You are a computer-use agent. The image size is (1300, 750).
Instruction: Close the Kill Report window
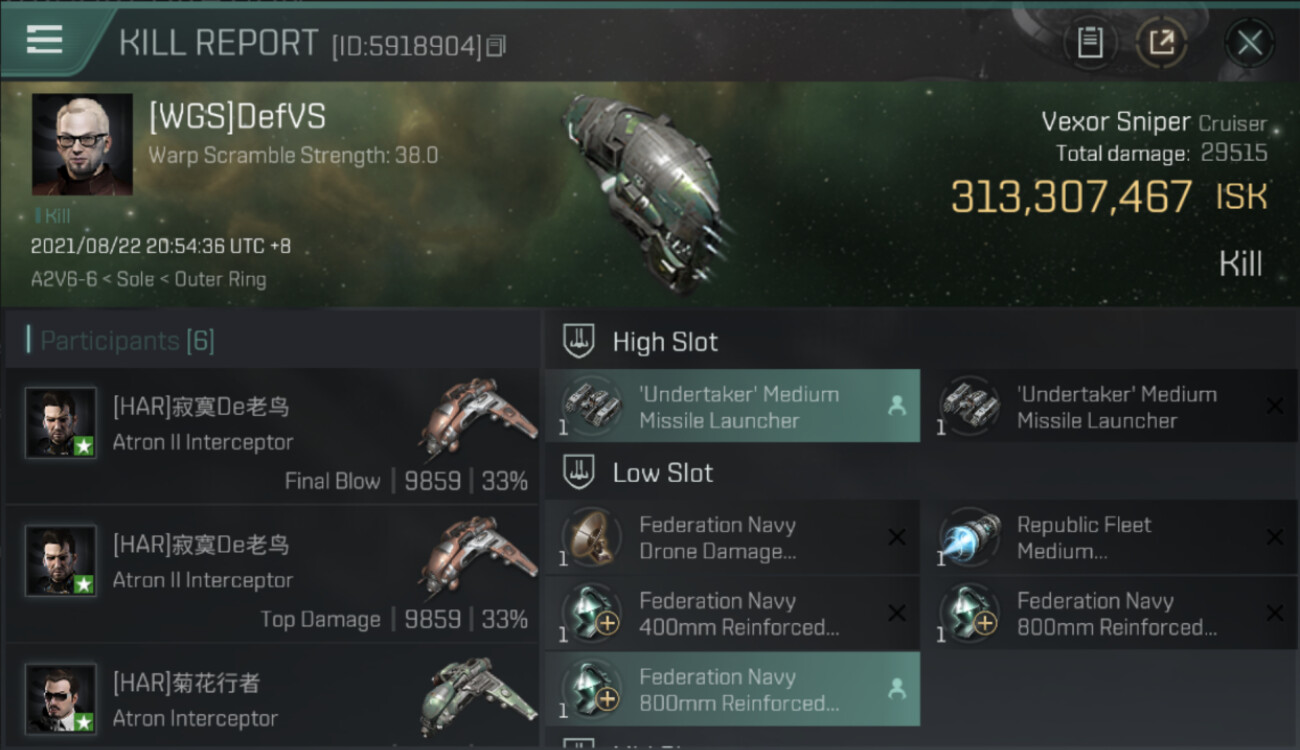point(1249,42)
